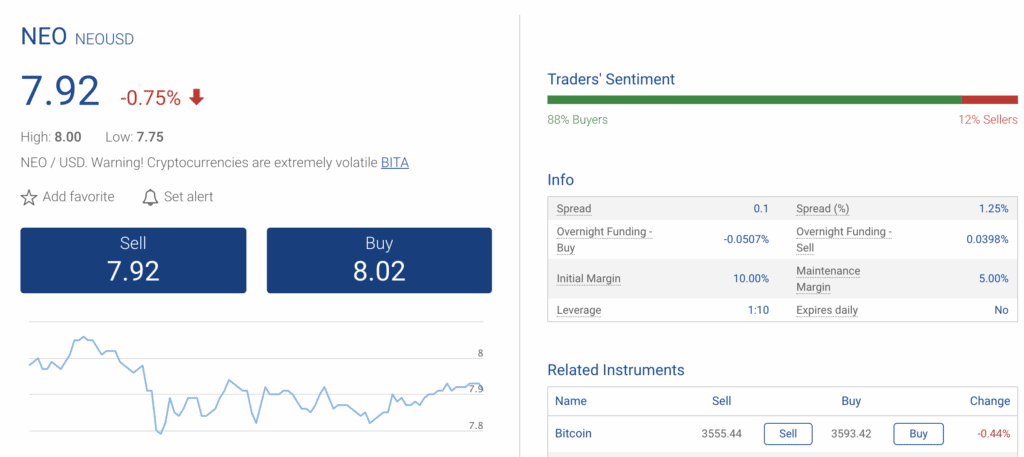The image size is (1024, 457).
Task: Click the star Add favorite icon
Action: (x=29, y=197)
